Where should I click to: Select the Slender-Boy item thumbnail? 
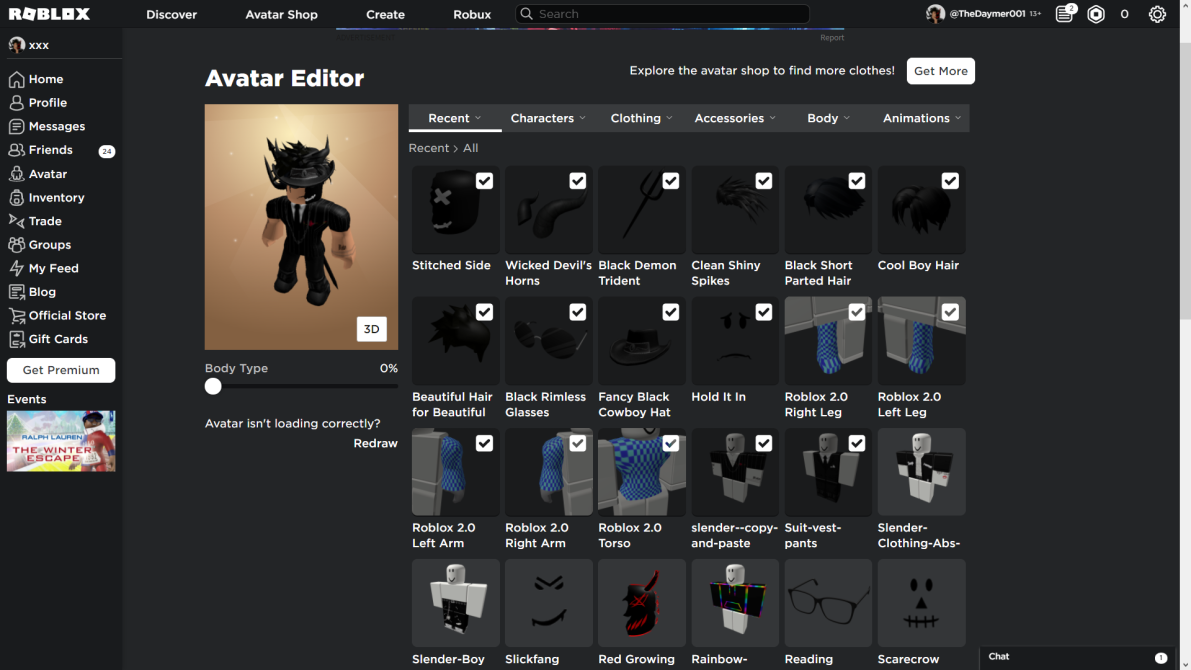point(456,603)
